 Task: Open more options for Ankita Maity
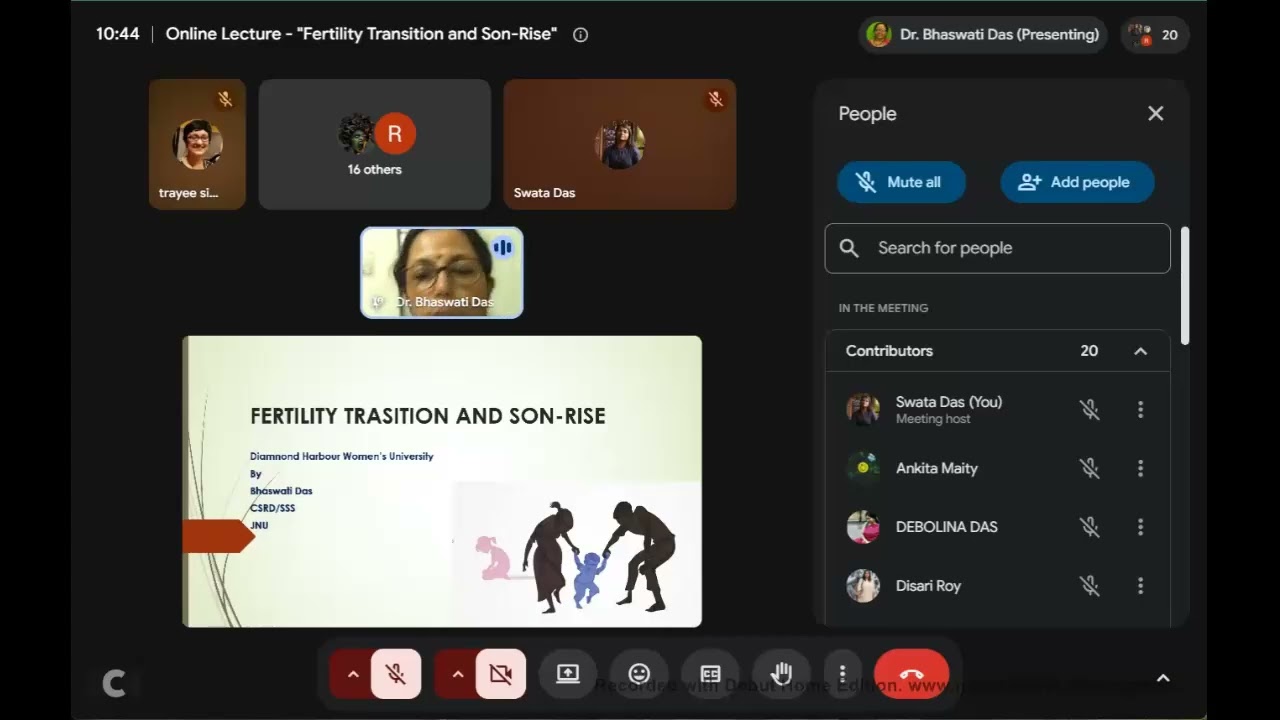coord(1140,468)
